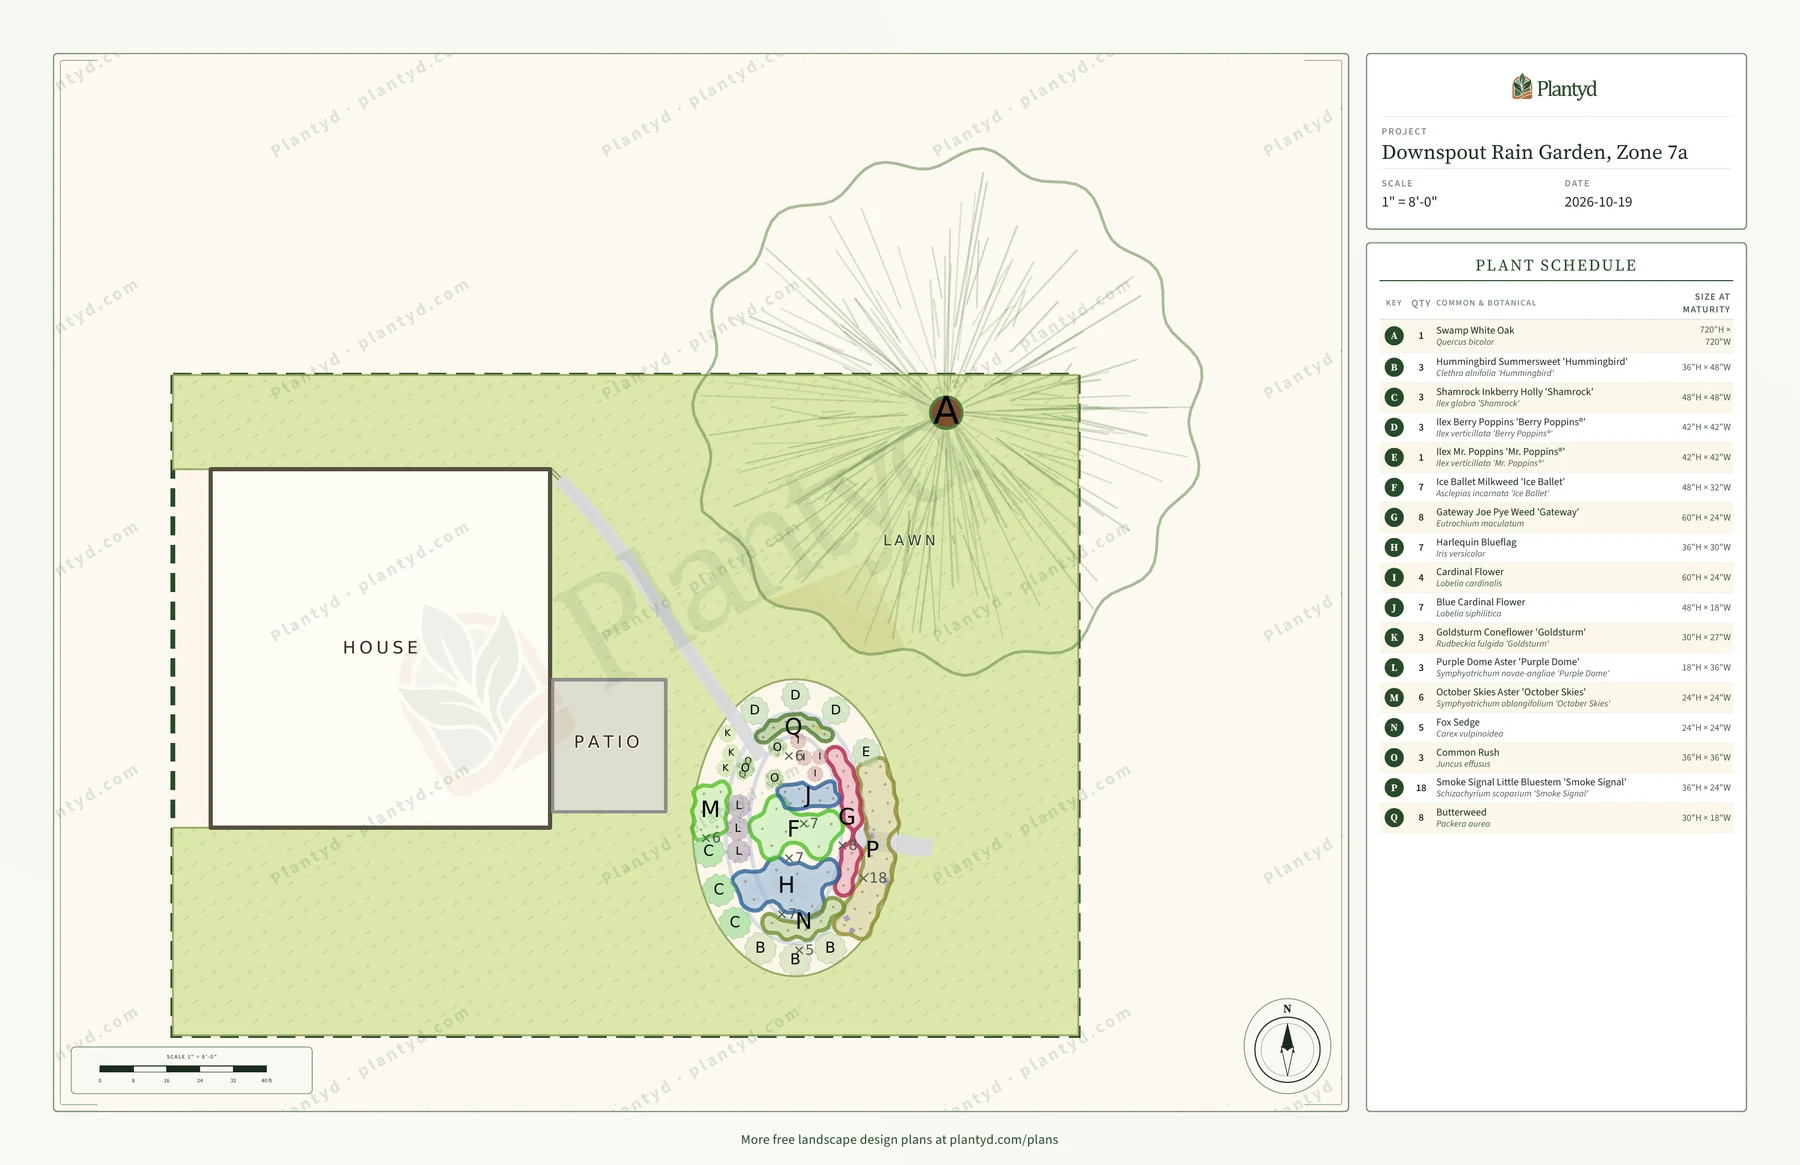Select key badge M for October Skies Aster
Image resolution: width=1800 pixels, height=1165 pixels.
[1394, 697]
